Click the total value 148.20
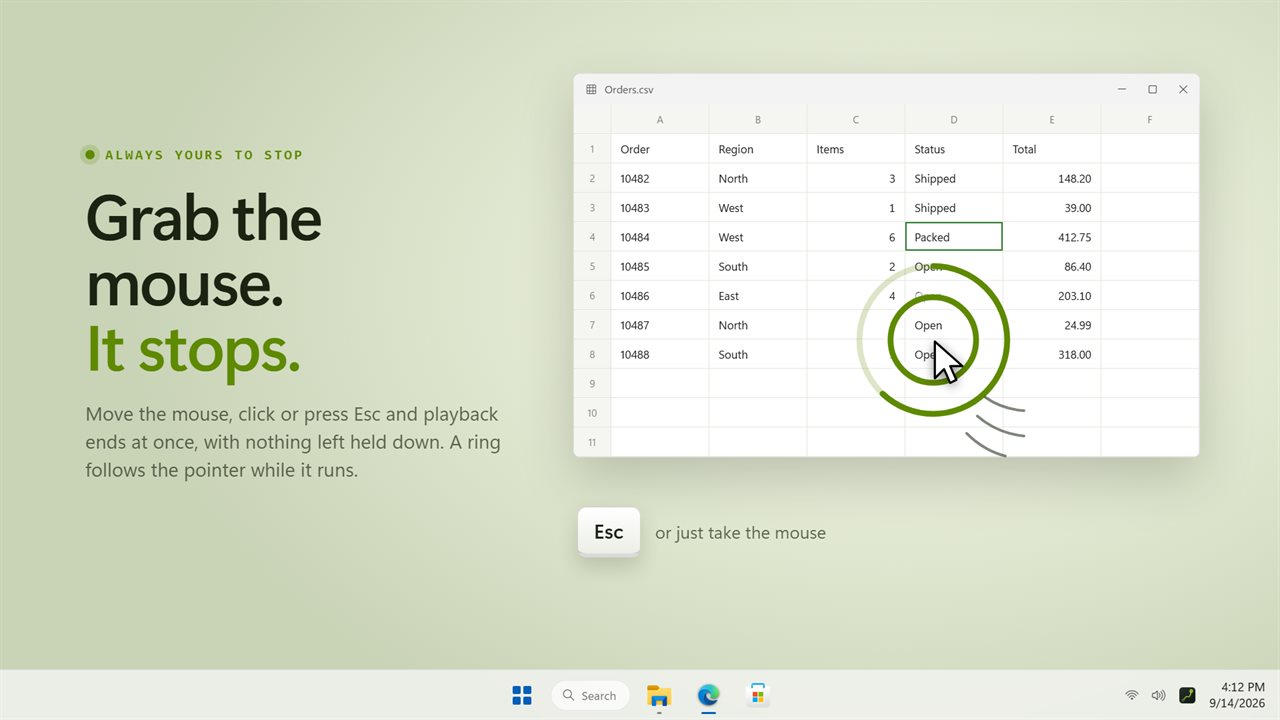Image resolution: width=1280 pixels, height=720 pixels. 1052,178
